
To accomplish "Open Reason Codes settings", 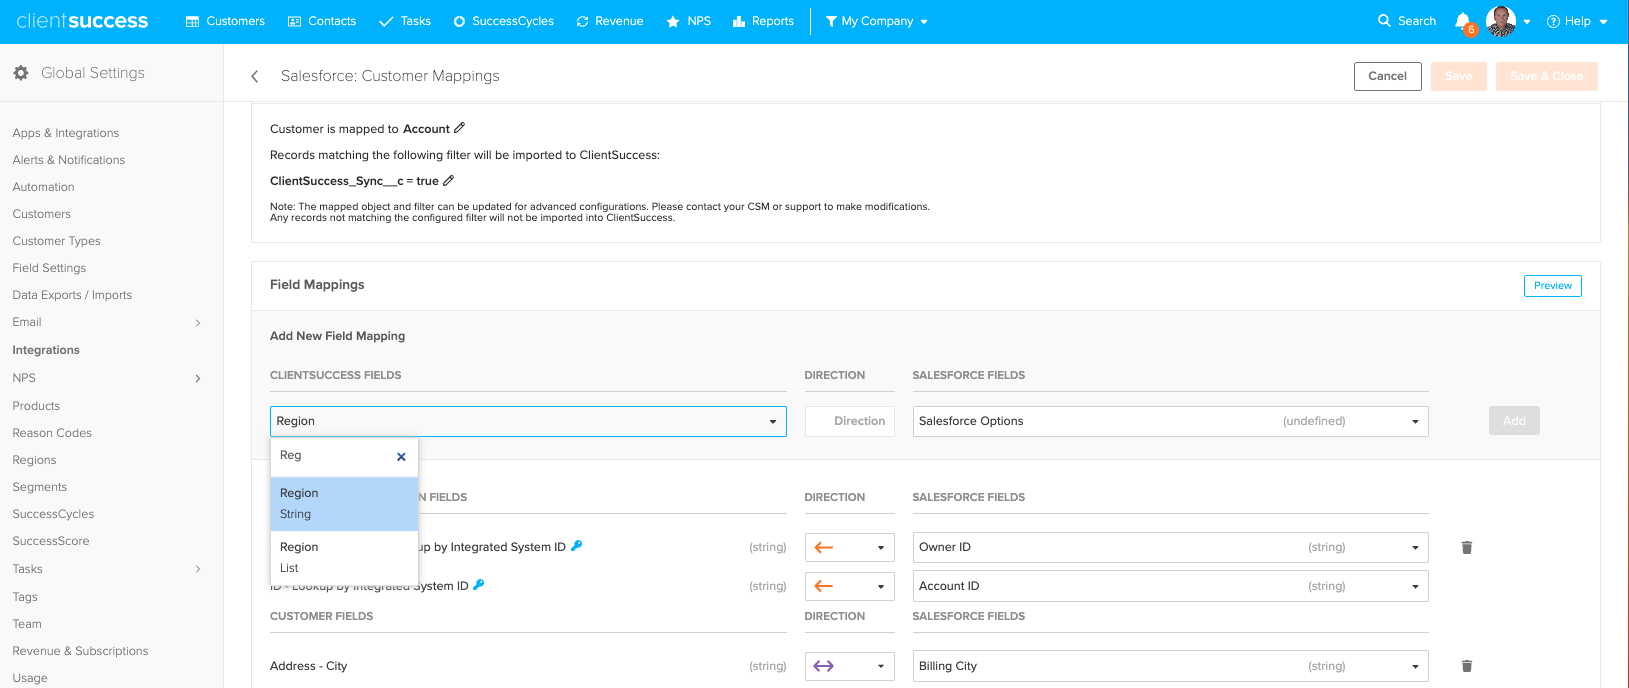I will (x=52, y=433).
